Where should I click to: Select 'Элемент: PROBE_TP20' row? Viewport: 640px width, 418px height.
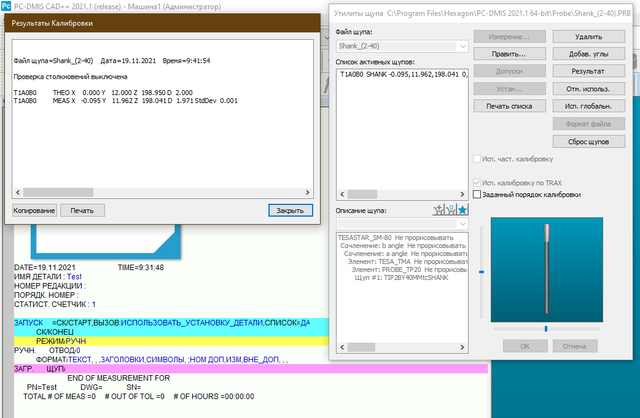tap(409, 269)
